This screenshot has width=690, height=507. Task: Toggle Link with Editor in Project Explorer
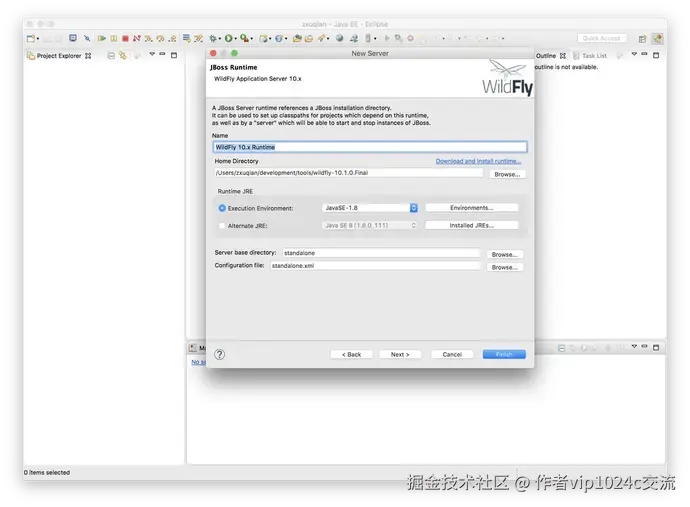click(x=123, y=55)
